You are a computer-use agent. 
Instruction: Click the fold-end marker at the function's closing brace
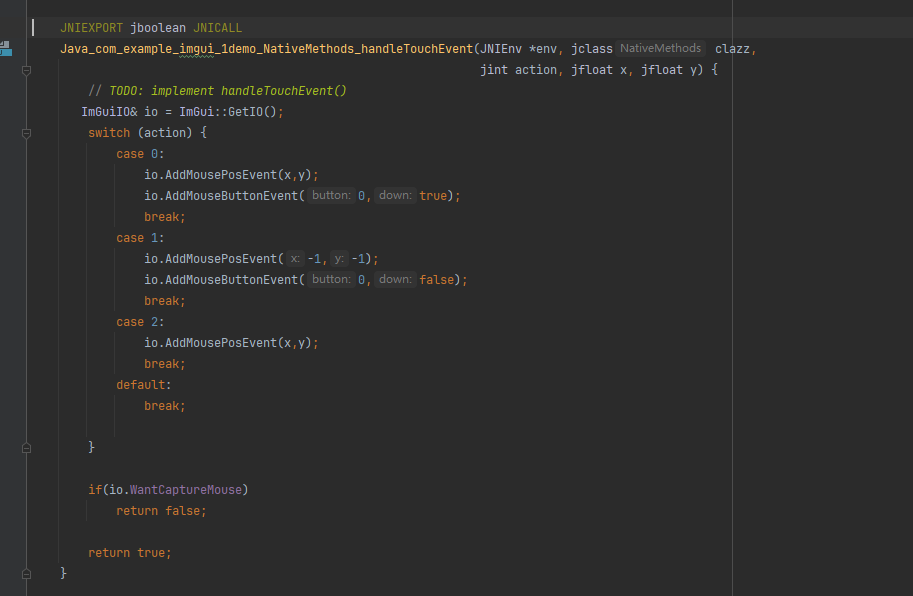tap(27, 573)
